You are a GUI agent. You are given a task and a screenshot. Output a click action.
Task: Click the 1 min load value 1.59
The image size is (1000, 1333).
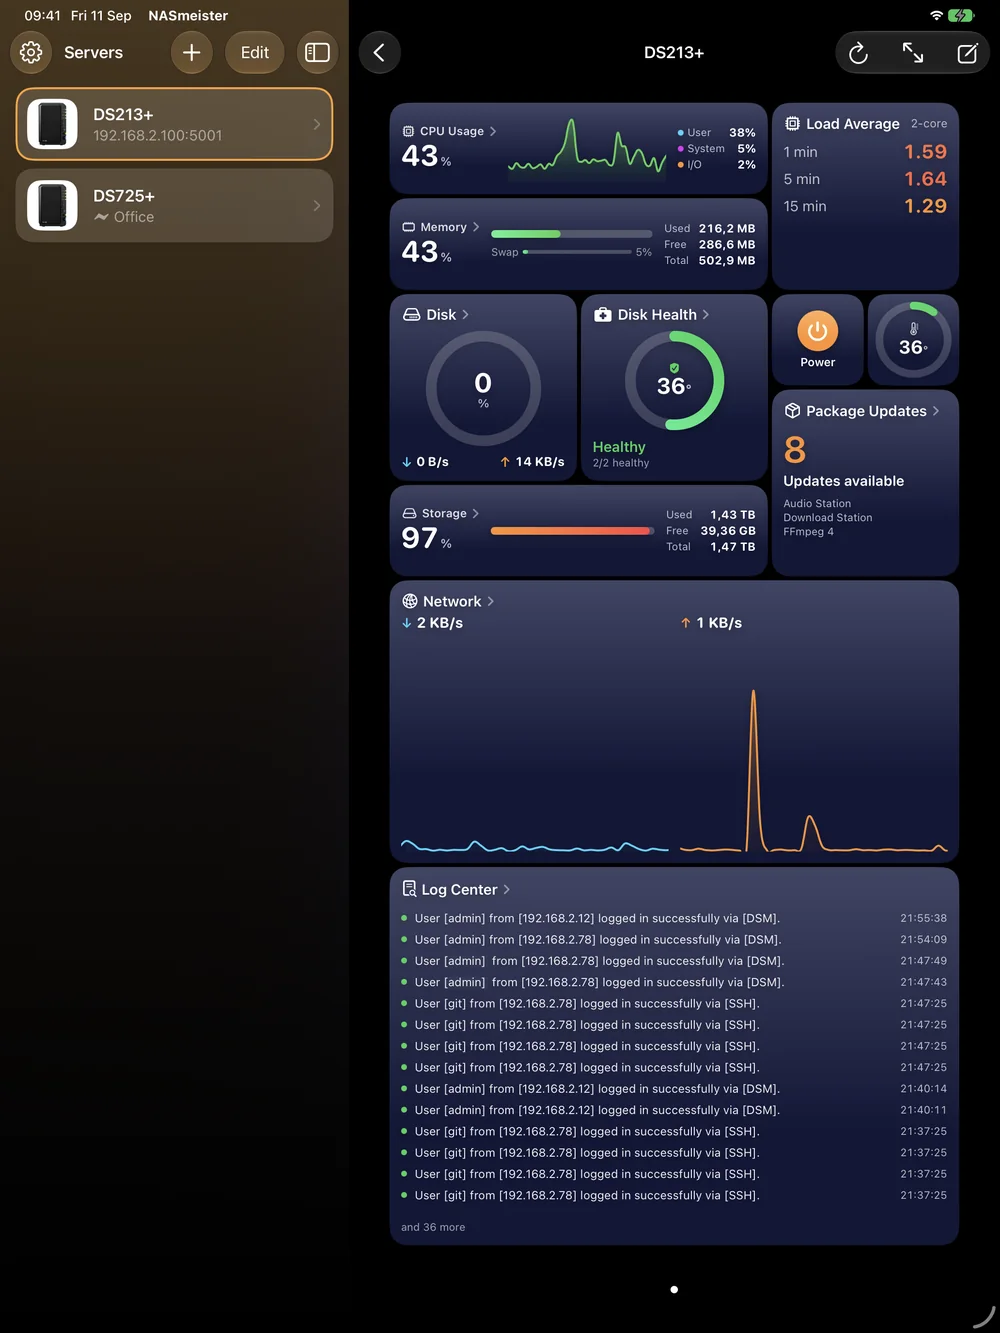[925, 152]
